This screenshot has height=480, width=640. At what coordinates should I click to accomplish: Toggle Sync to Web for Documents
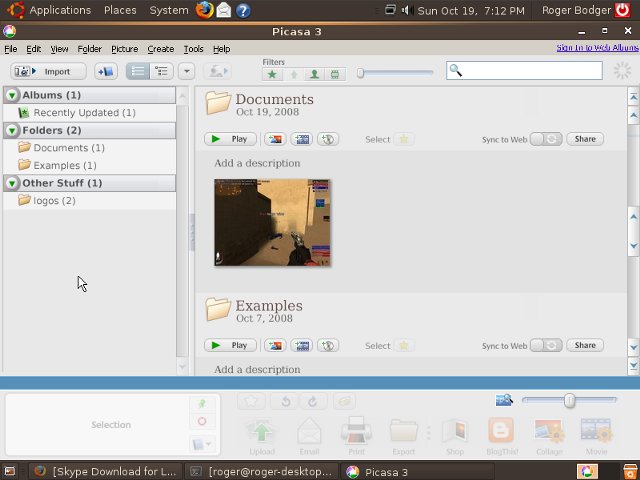tap(546, 139)
